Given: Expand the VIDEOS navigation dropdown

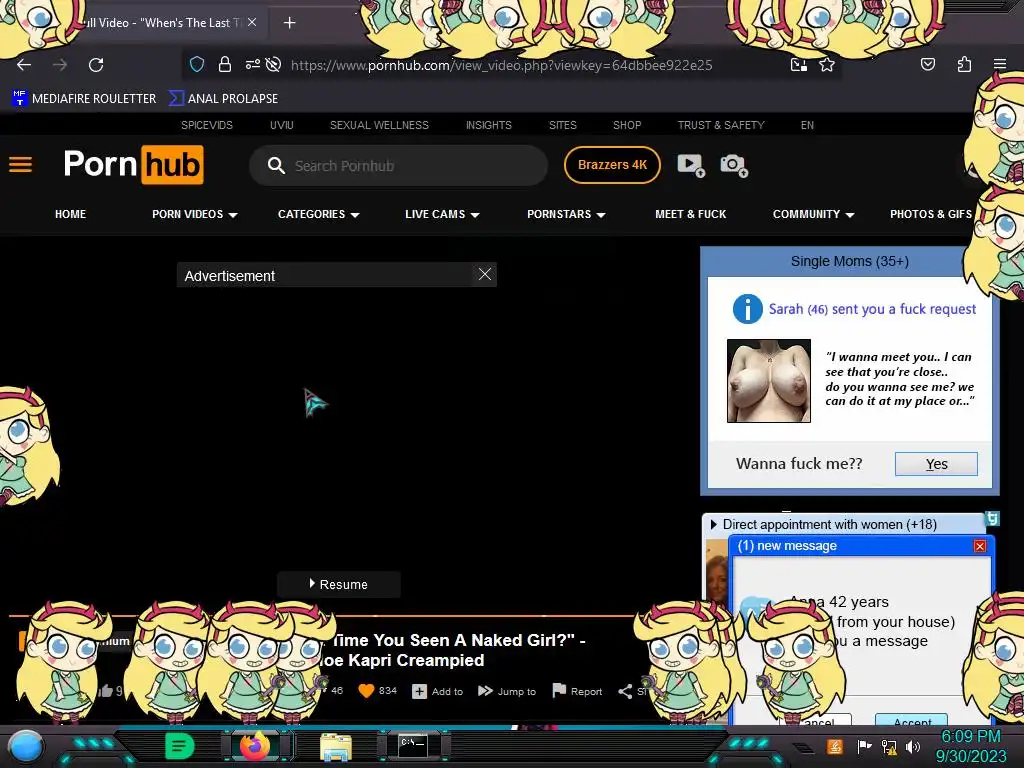Looking at the screenshot, I should [195, 214].
